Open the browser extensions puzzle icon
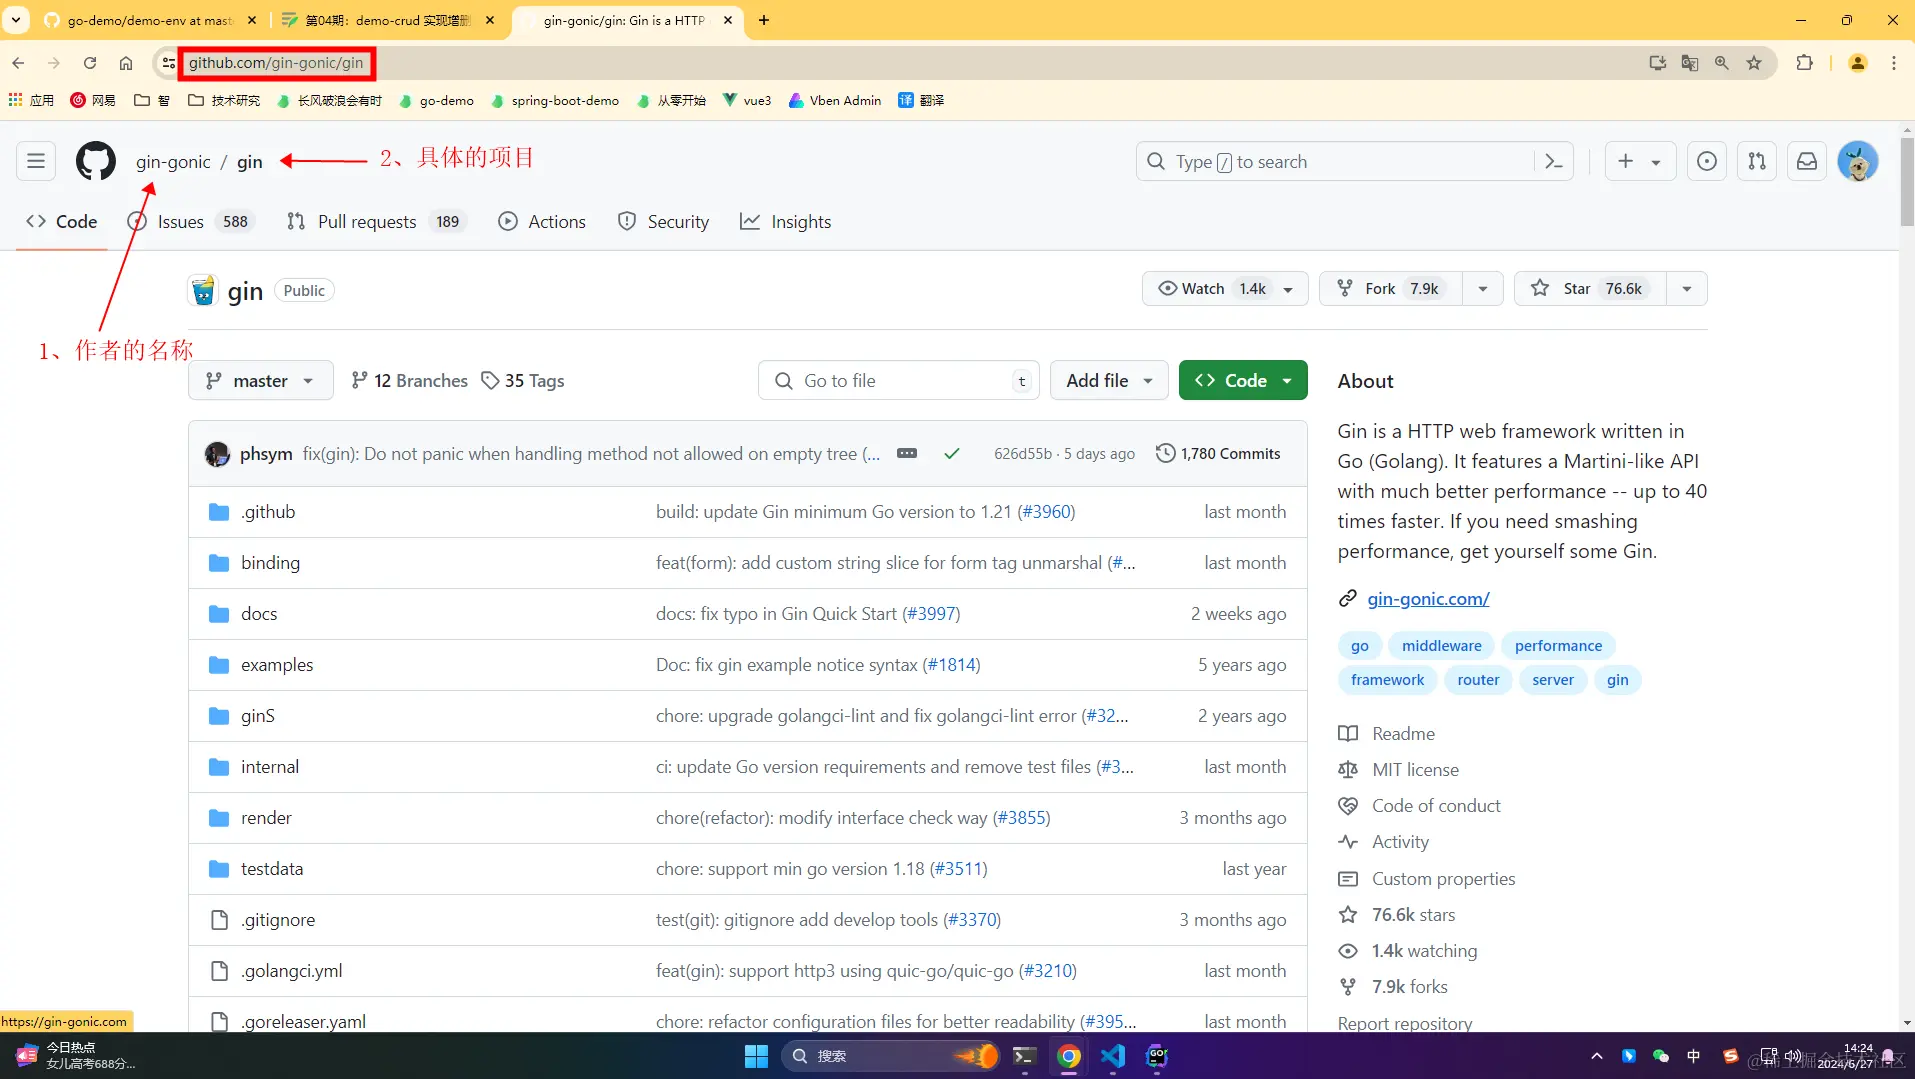1915x1079 pixels. pos(1804,63)
